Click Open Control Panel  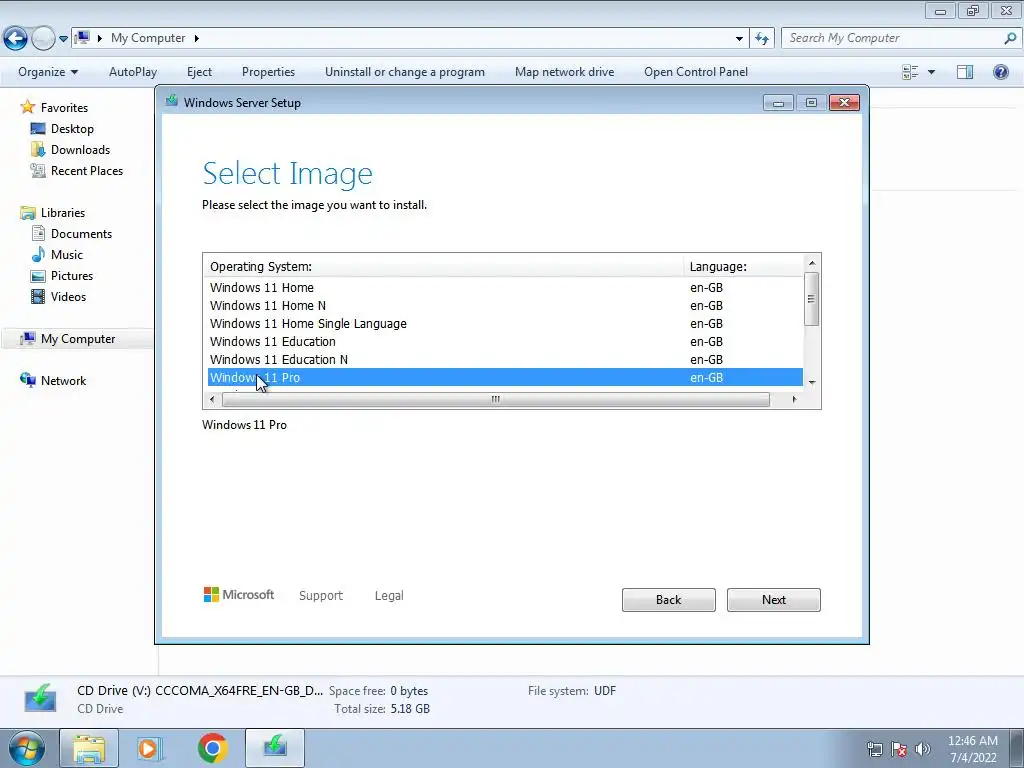(696, 72)
